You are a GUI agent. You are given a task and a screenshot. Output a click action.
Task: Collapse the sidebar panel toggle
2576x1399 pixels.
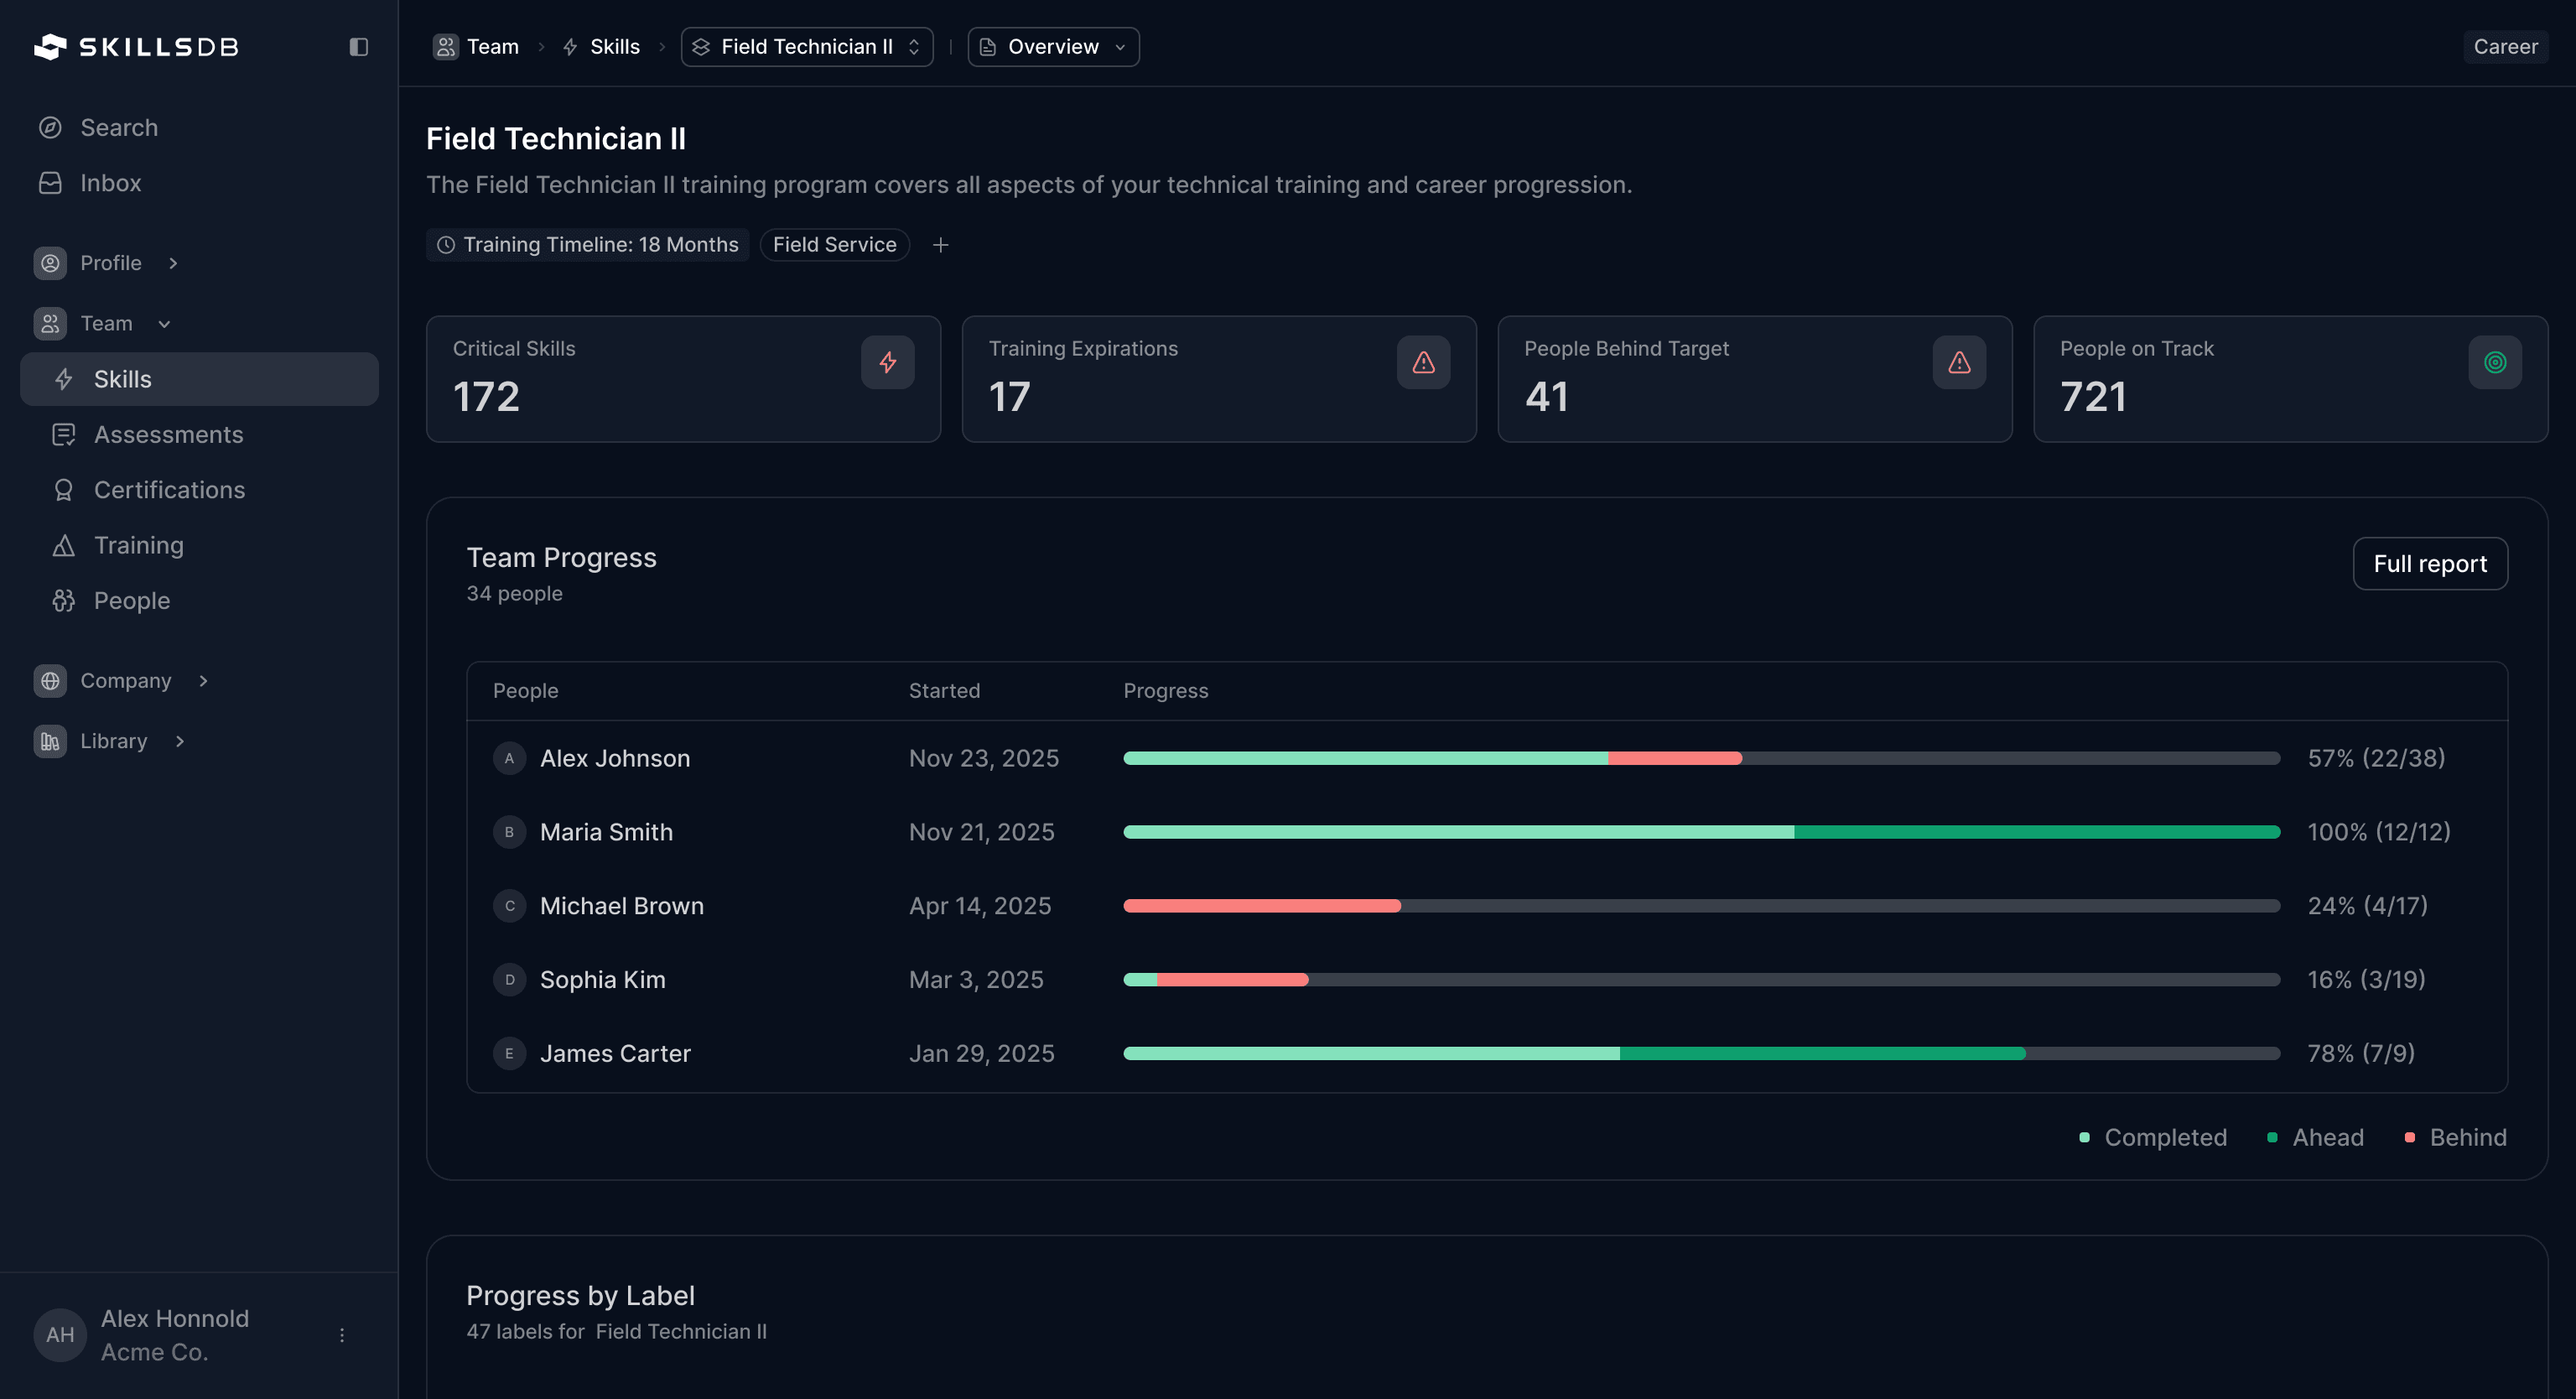359,46
